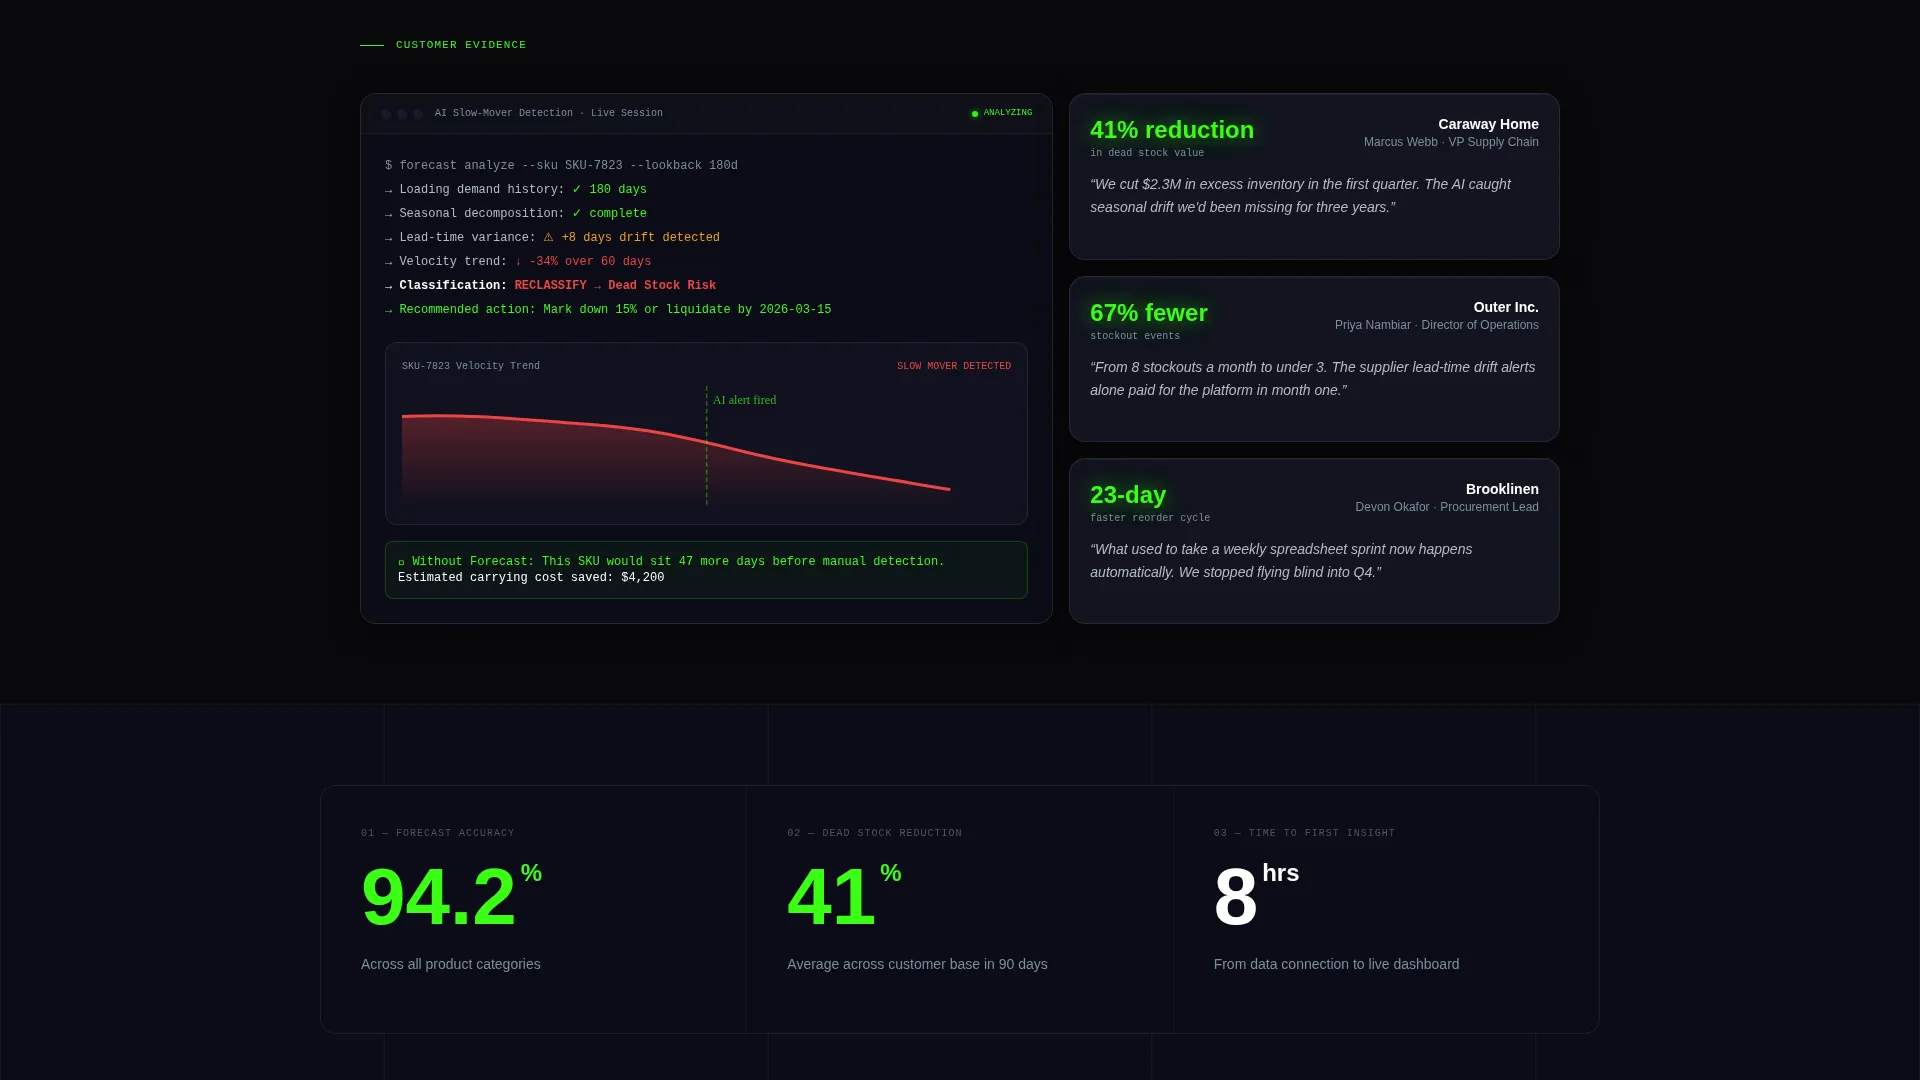
Task: Click the Caraway Home $2.3M quote
Action: pos(1301,196)
